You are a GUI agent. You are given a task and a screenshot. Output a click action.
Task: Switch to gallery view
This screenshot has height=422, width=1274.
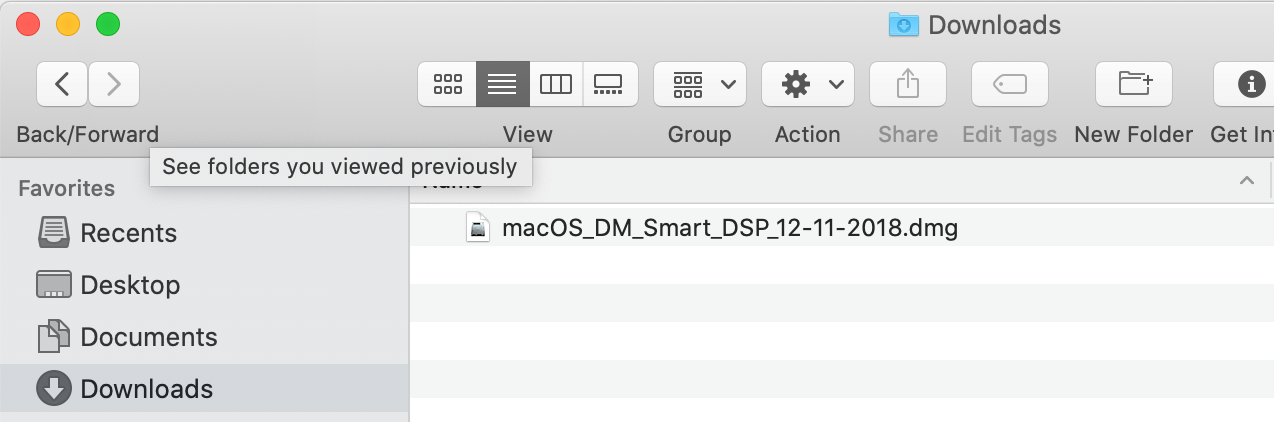tap(609, 84)
